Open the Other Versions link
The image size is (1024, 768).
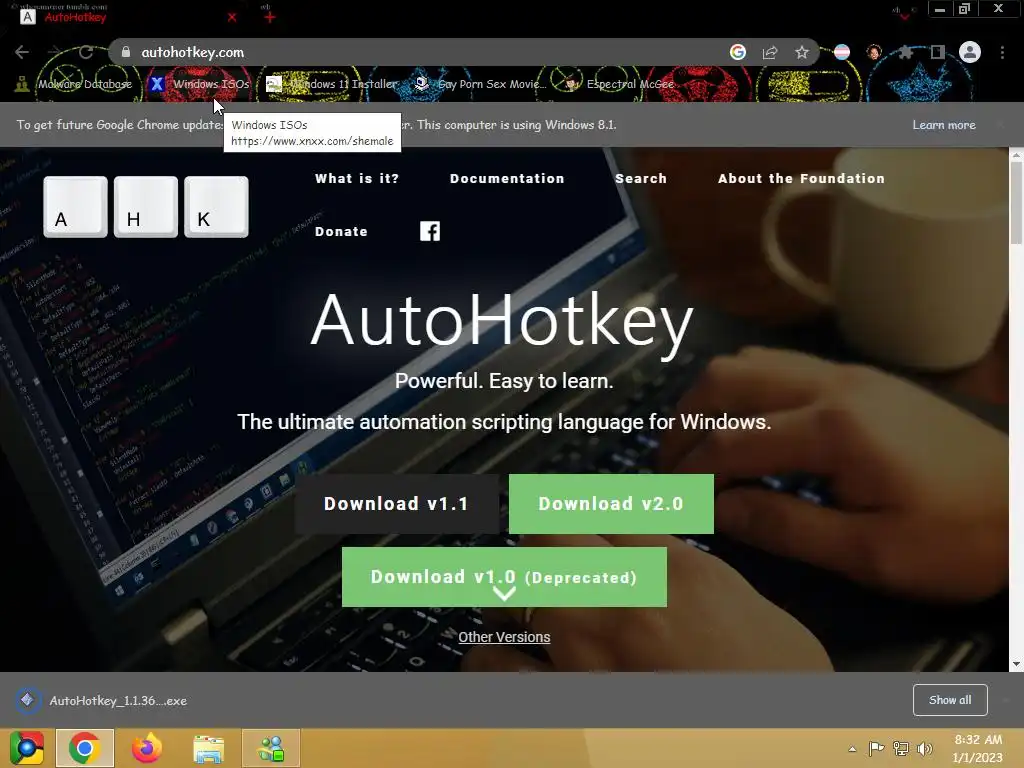click(504, 637)
